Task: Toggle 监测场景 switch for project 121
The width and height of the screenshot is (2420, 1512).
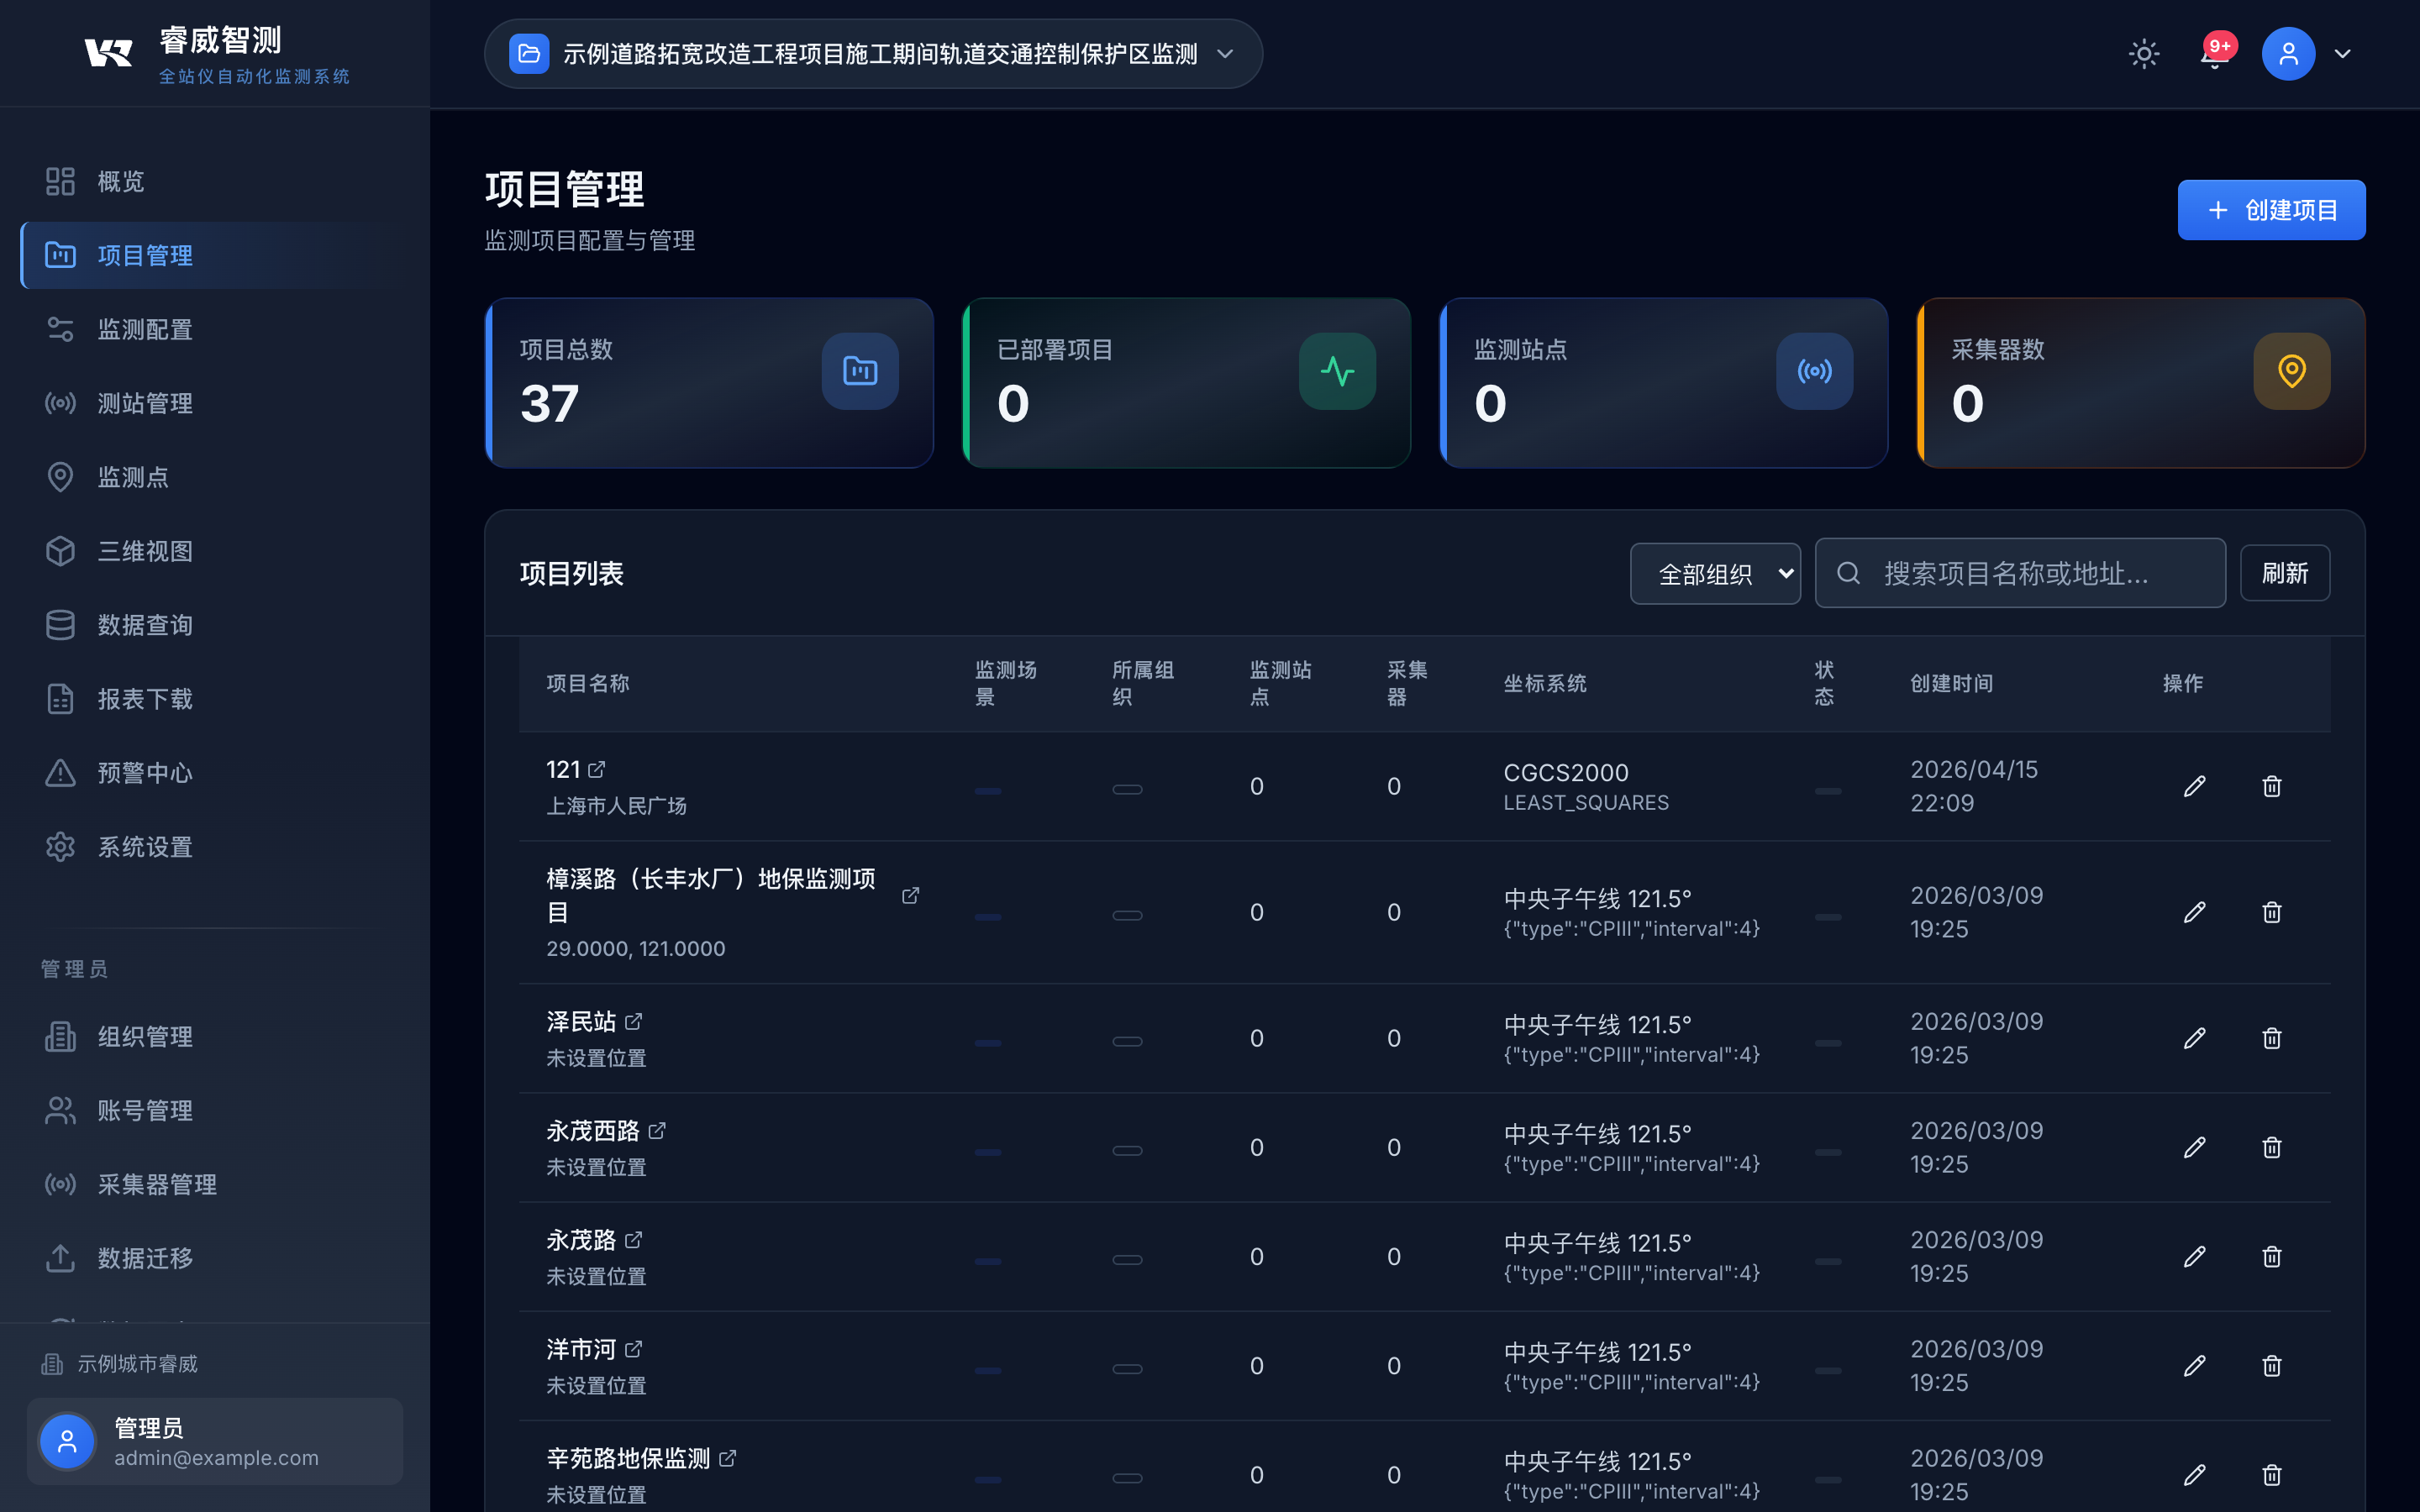Action: pos(988,789)
